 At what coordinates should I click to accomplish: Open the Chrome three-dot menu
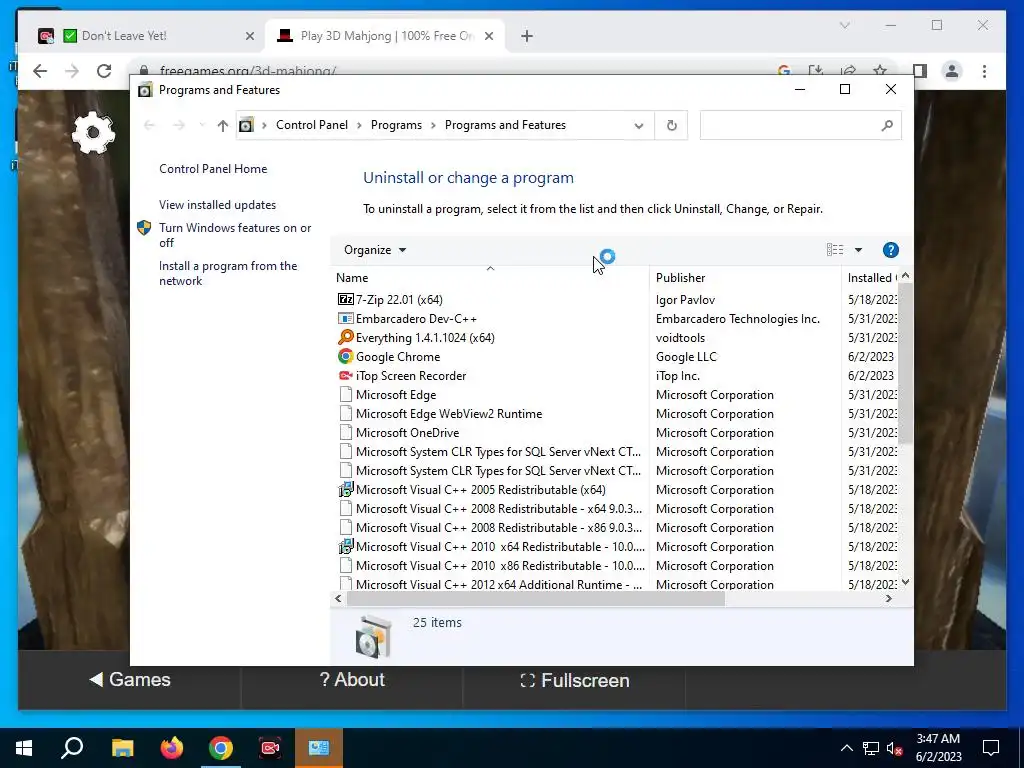[x=984, y=71]
